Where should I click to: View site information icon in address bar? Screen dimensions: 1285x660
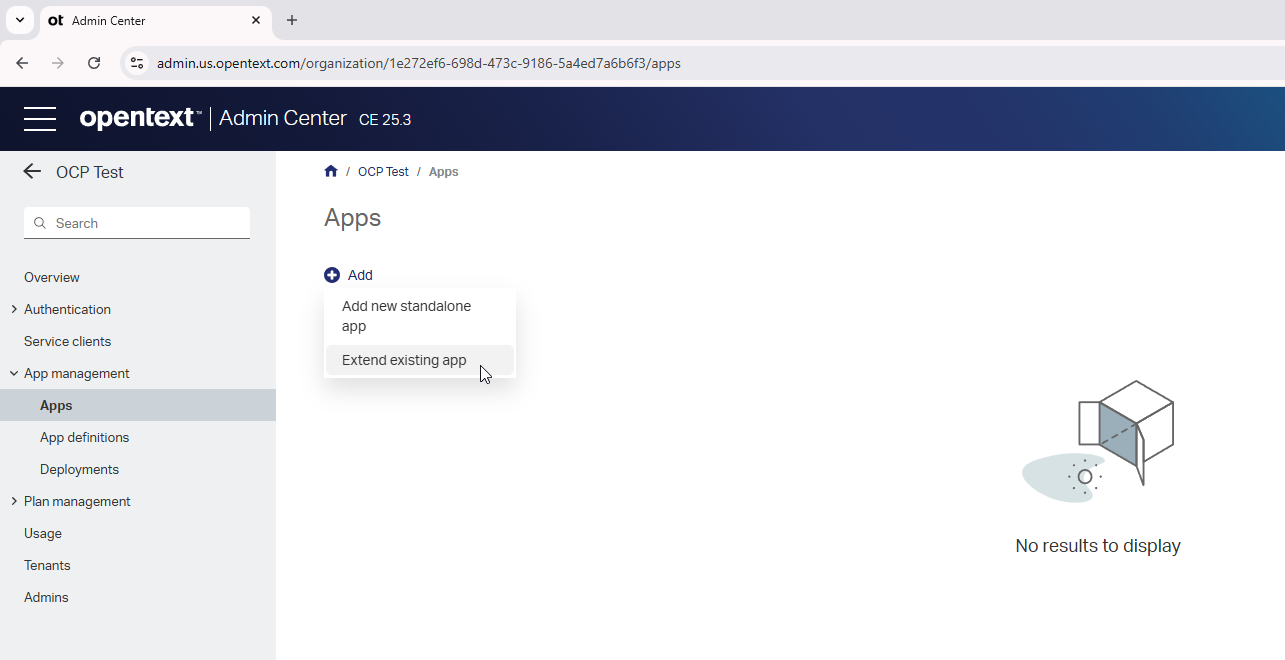pos(137,63)
